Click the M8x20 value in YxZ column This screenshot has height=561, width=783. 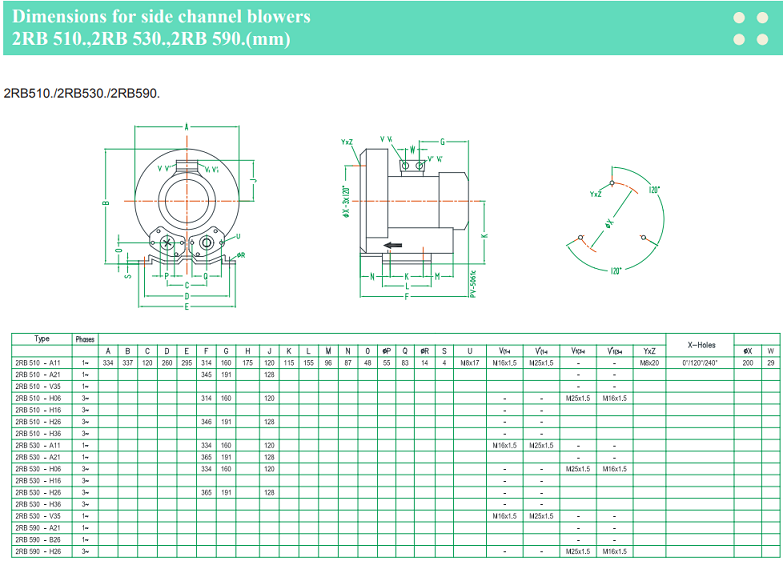[649, 362]
